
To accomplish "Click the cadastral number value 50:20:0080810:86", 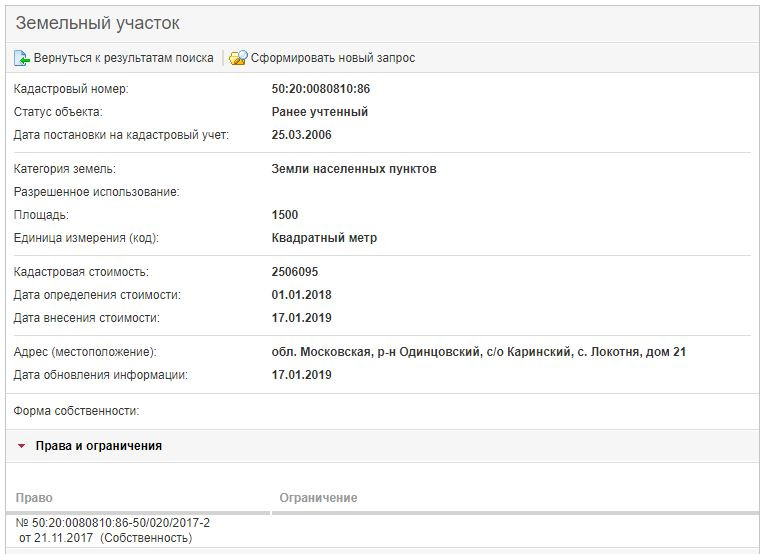I will (x=321, y=89).
